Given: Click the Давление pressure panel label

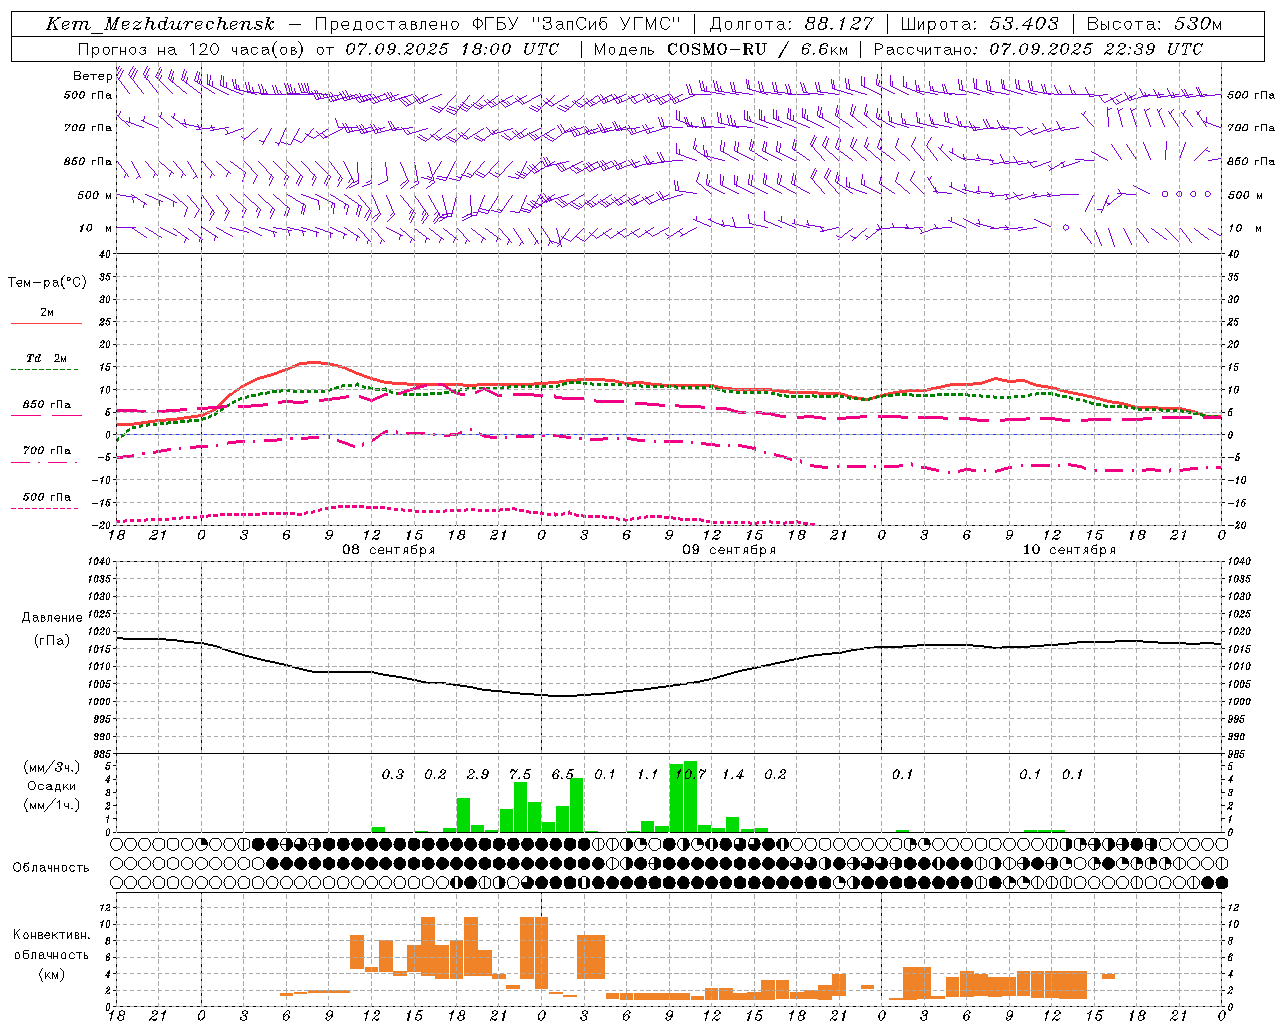Looking at the screenshot, I should pyautogui.click(x=52, y=618).
